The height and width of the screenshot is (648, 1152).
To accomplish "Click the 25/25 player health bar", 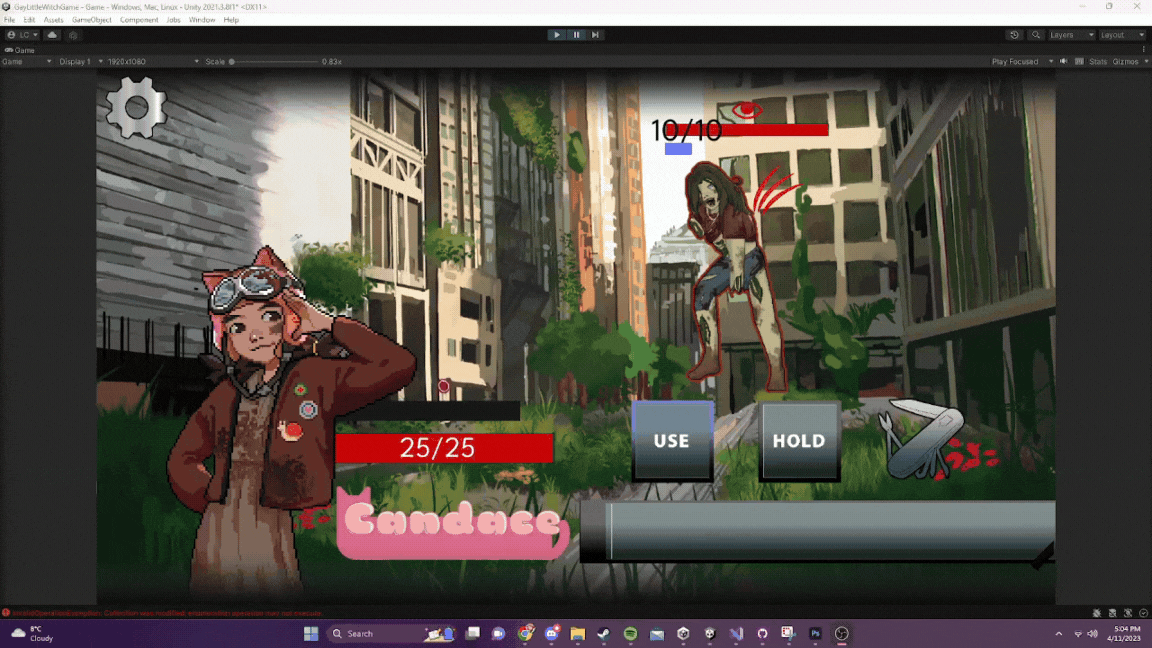I will coord(444,448).
